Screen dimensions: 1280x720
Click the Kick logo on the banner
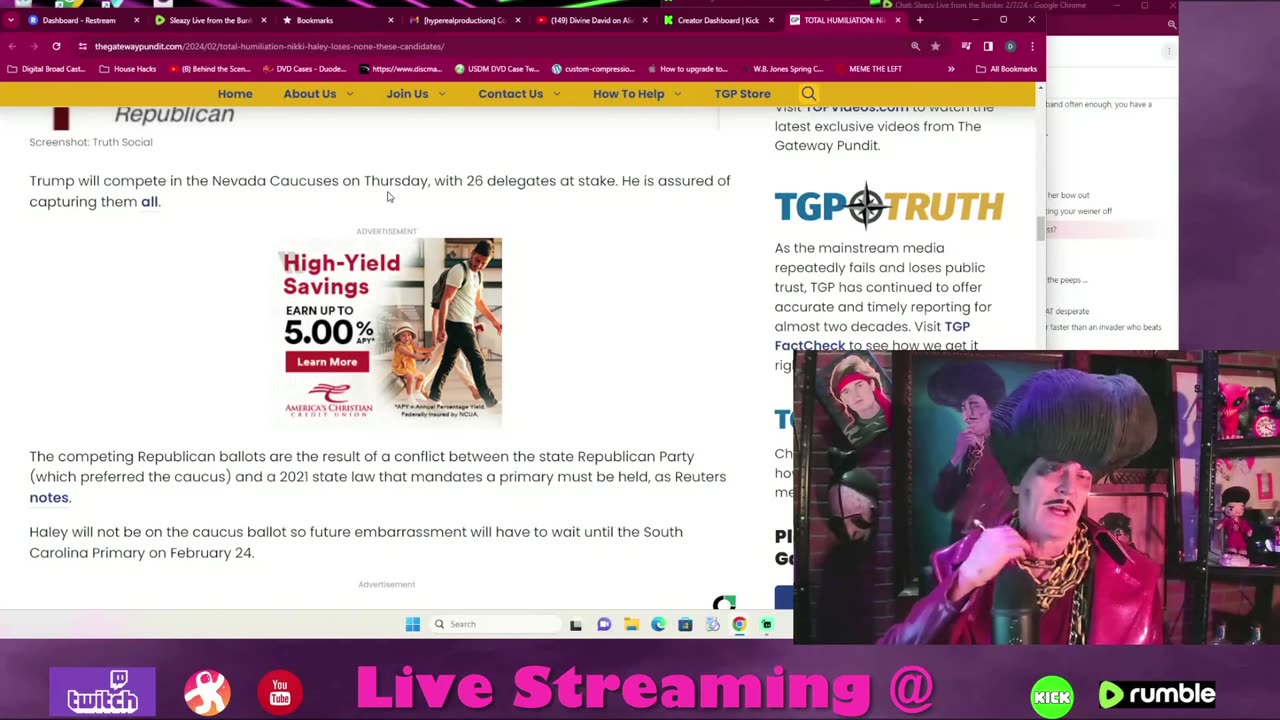pyautogui.click(x=1052, y=696)
